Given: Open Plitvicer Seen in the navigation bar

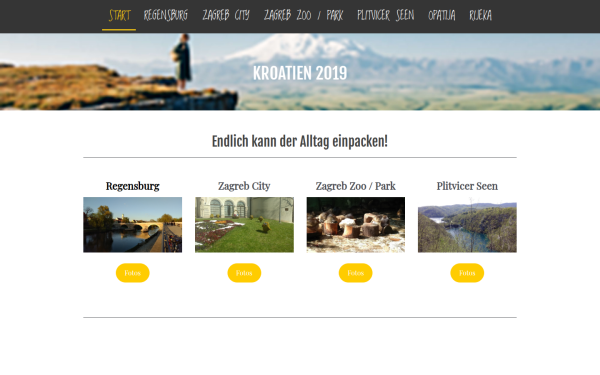Looking at the screenshot, I should [386, 16].
